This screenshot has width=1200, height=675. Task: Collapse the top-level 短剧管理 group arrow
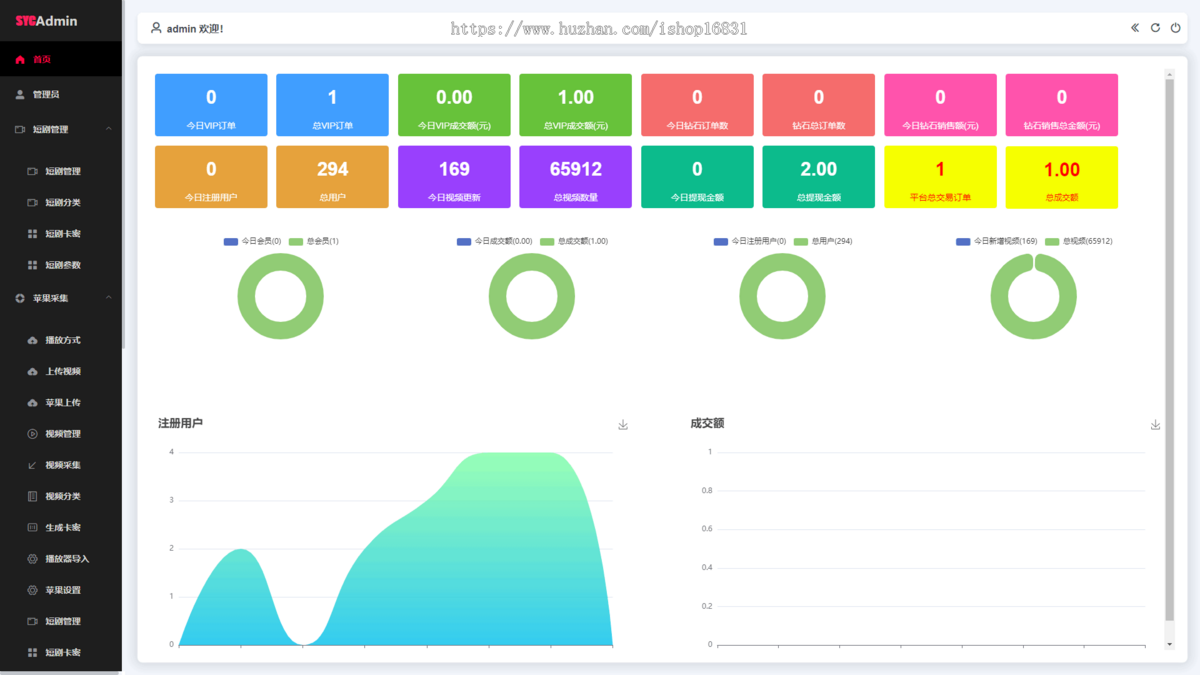109,129
